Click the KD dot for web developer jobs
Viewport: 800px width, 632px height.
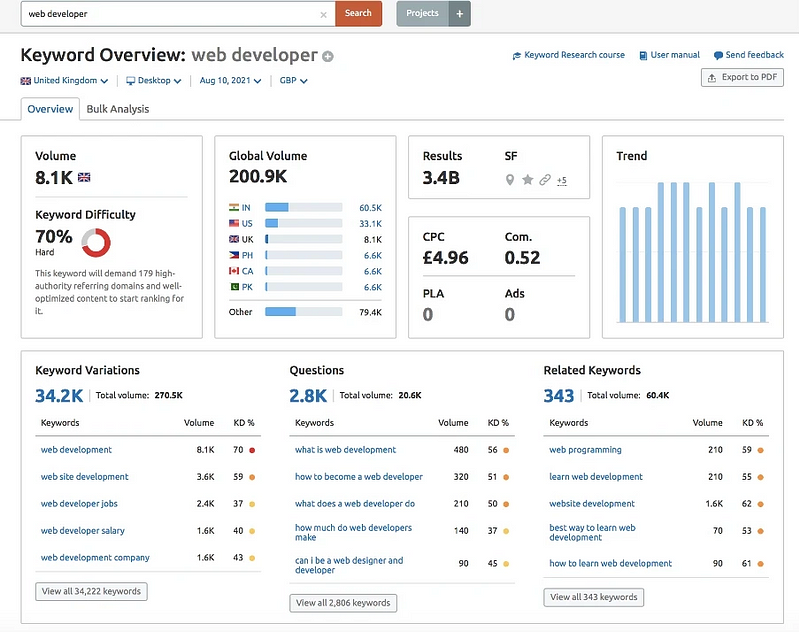pos(252,504)
